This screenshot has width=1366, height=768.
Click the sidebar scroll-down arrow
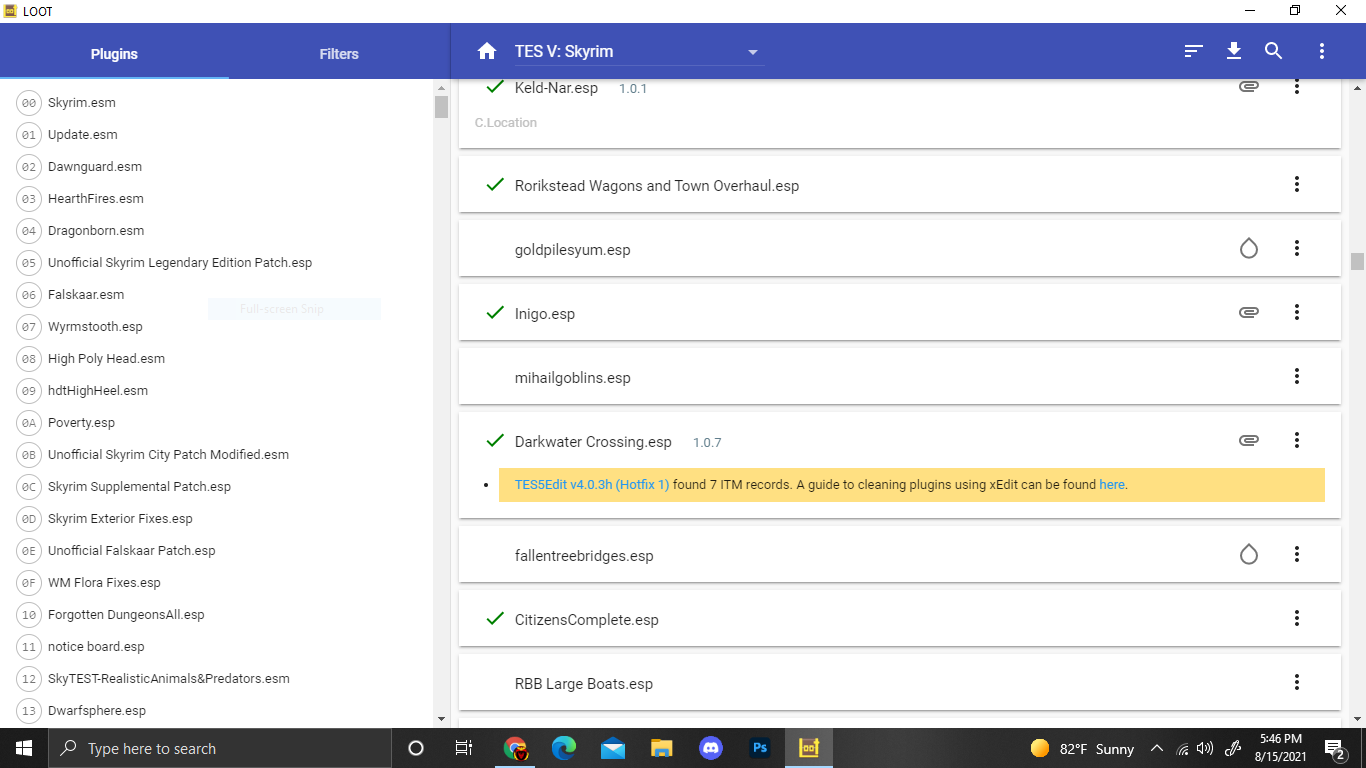[x=441, y=719]
